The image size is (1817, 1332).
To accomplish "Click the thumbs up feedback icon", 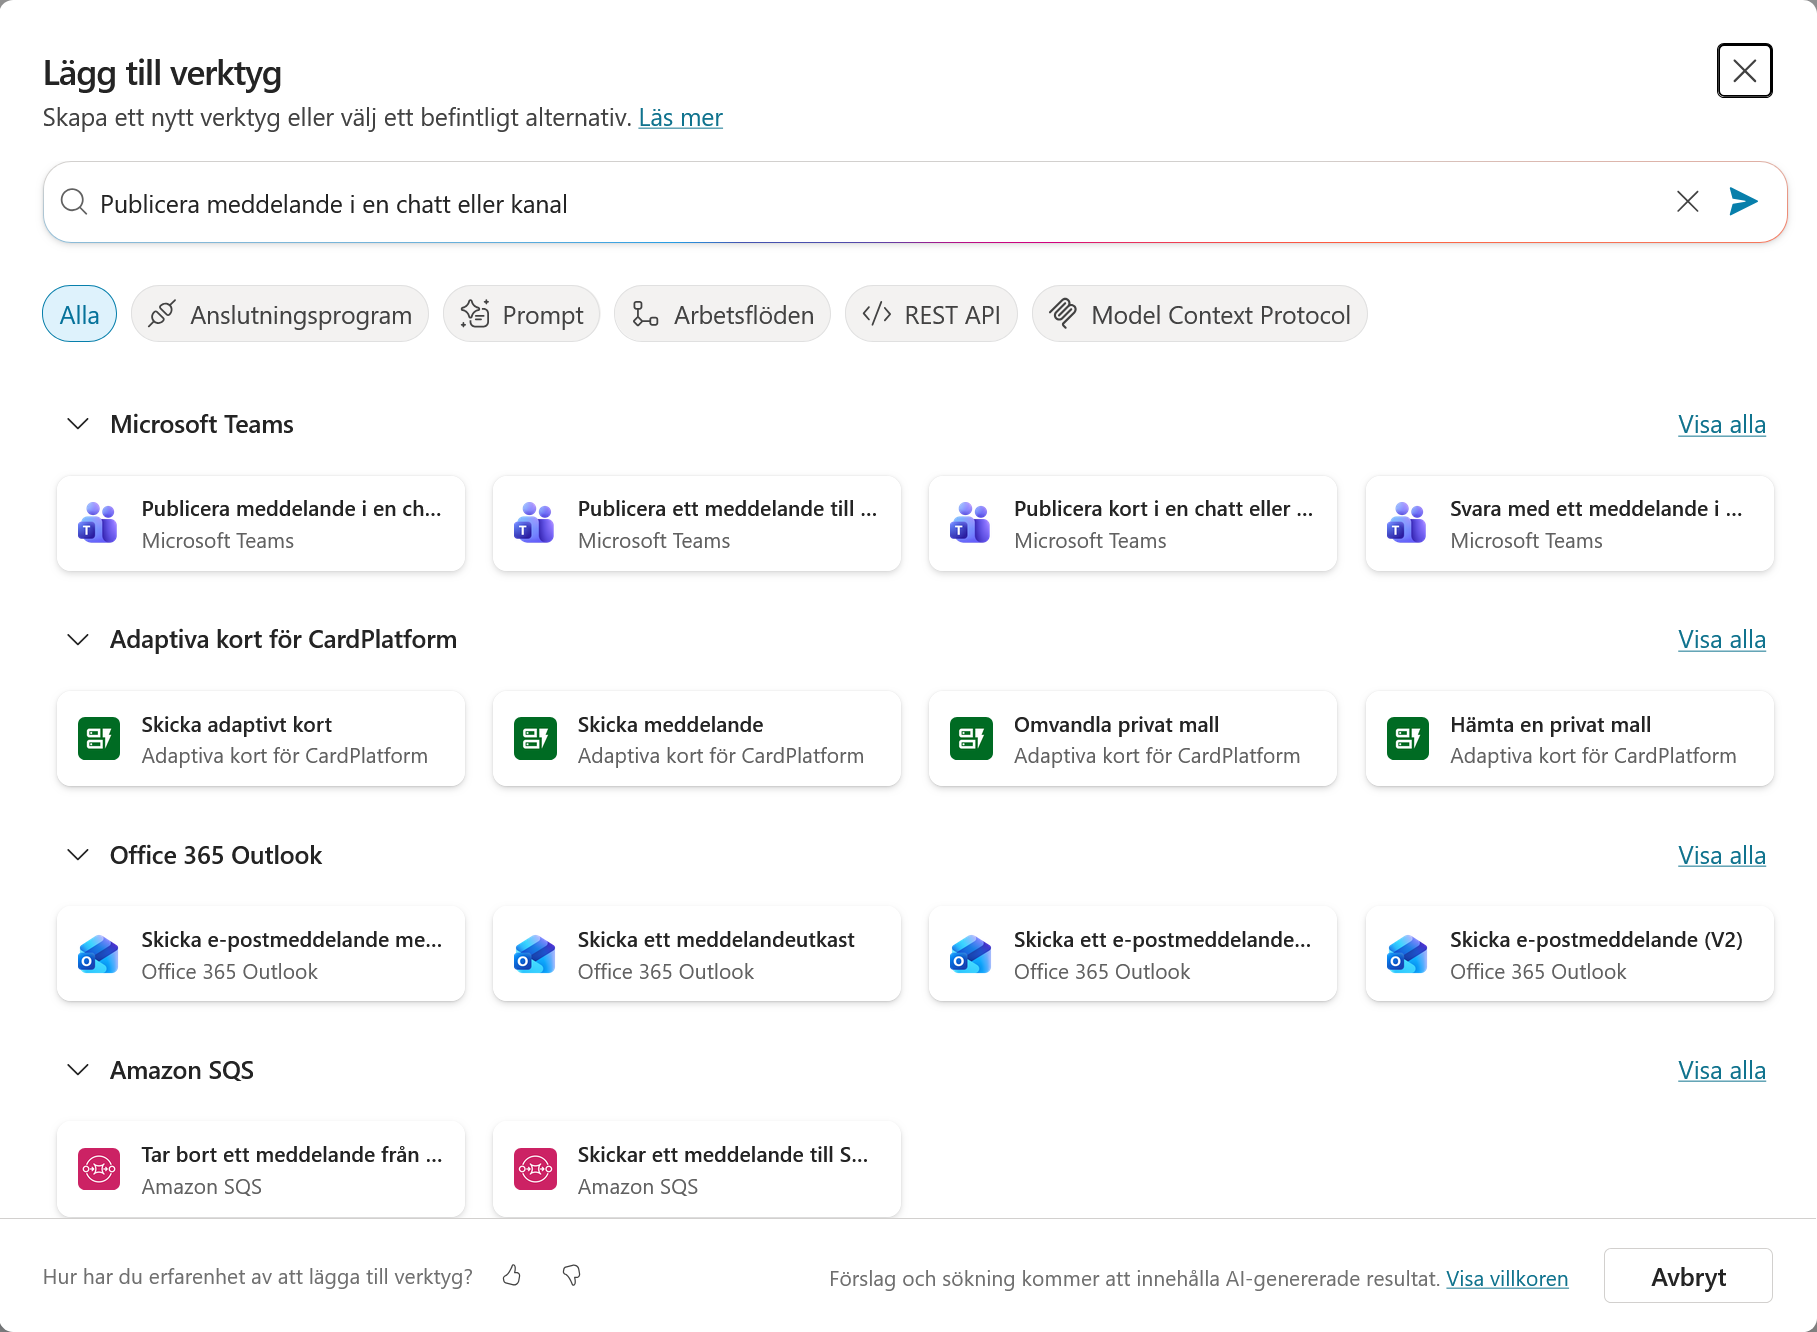I will (512, 1276).
